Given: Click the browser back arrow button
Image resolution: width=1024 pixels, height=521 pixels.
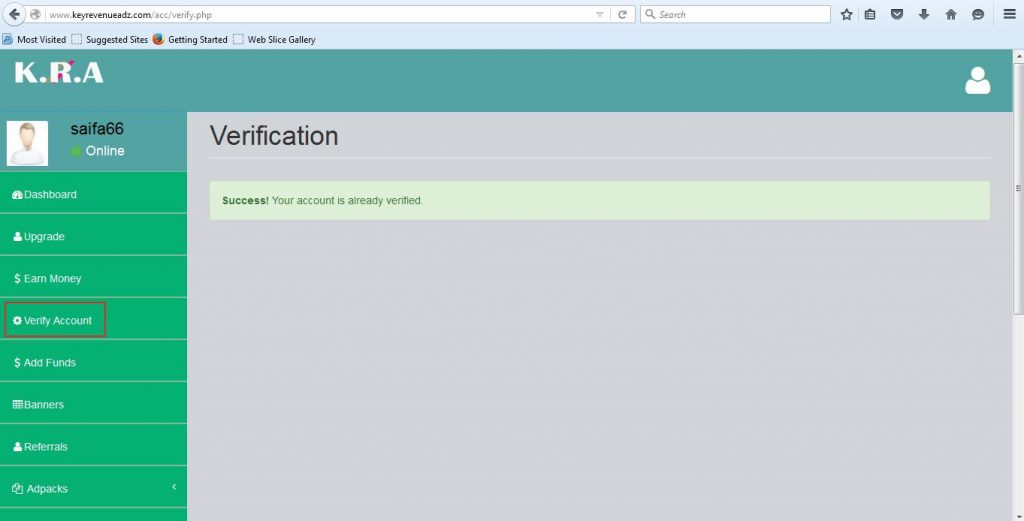Looking at the screenshot, I should click(16, 15).
